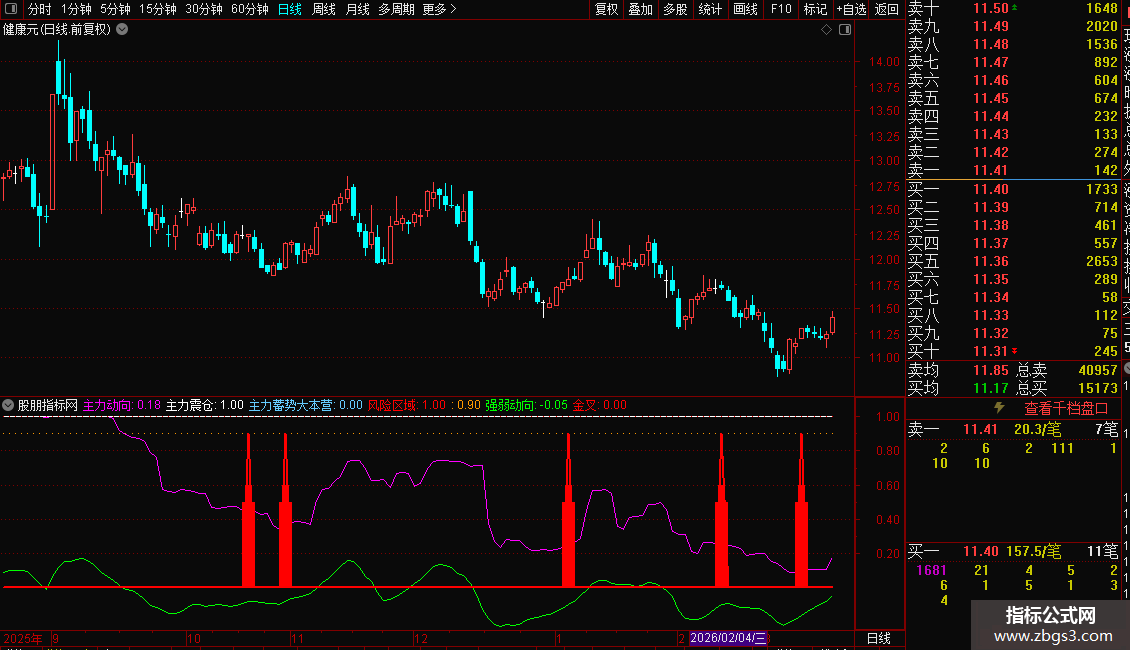Select the 卖五 price 11.45
Image resolution: width=1130 pixels, height=650 pixels.
[x=990, y=98]
